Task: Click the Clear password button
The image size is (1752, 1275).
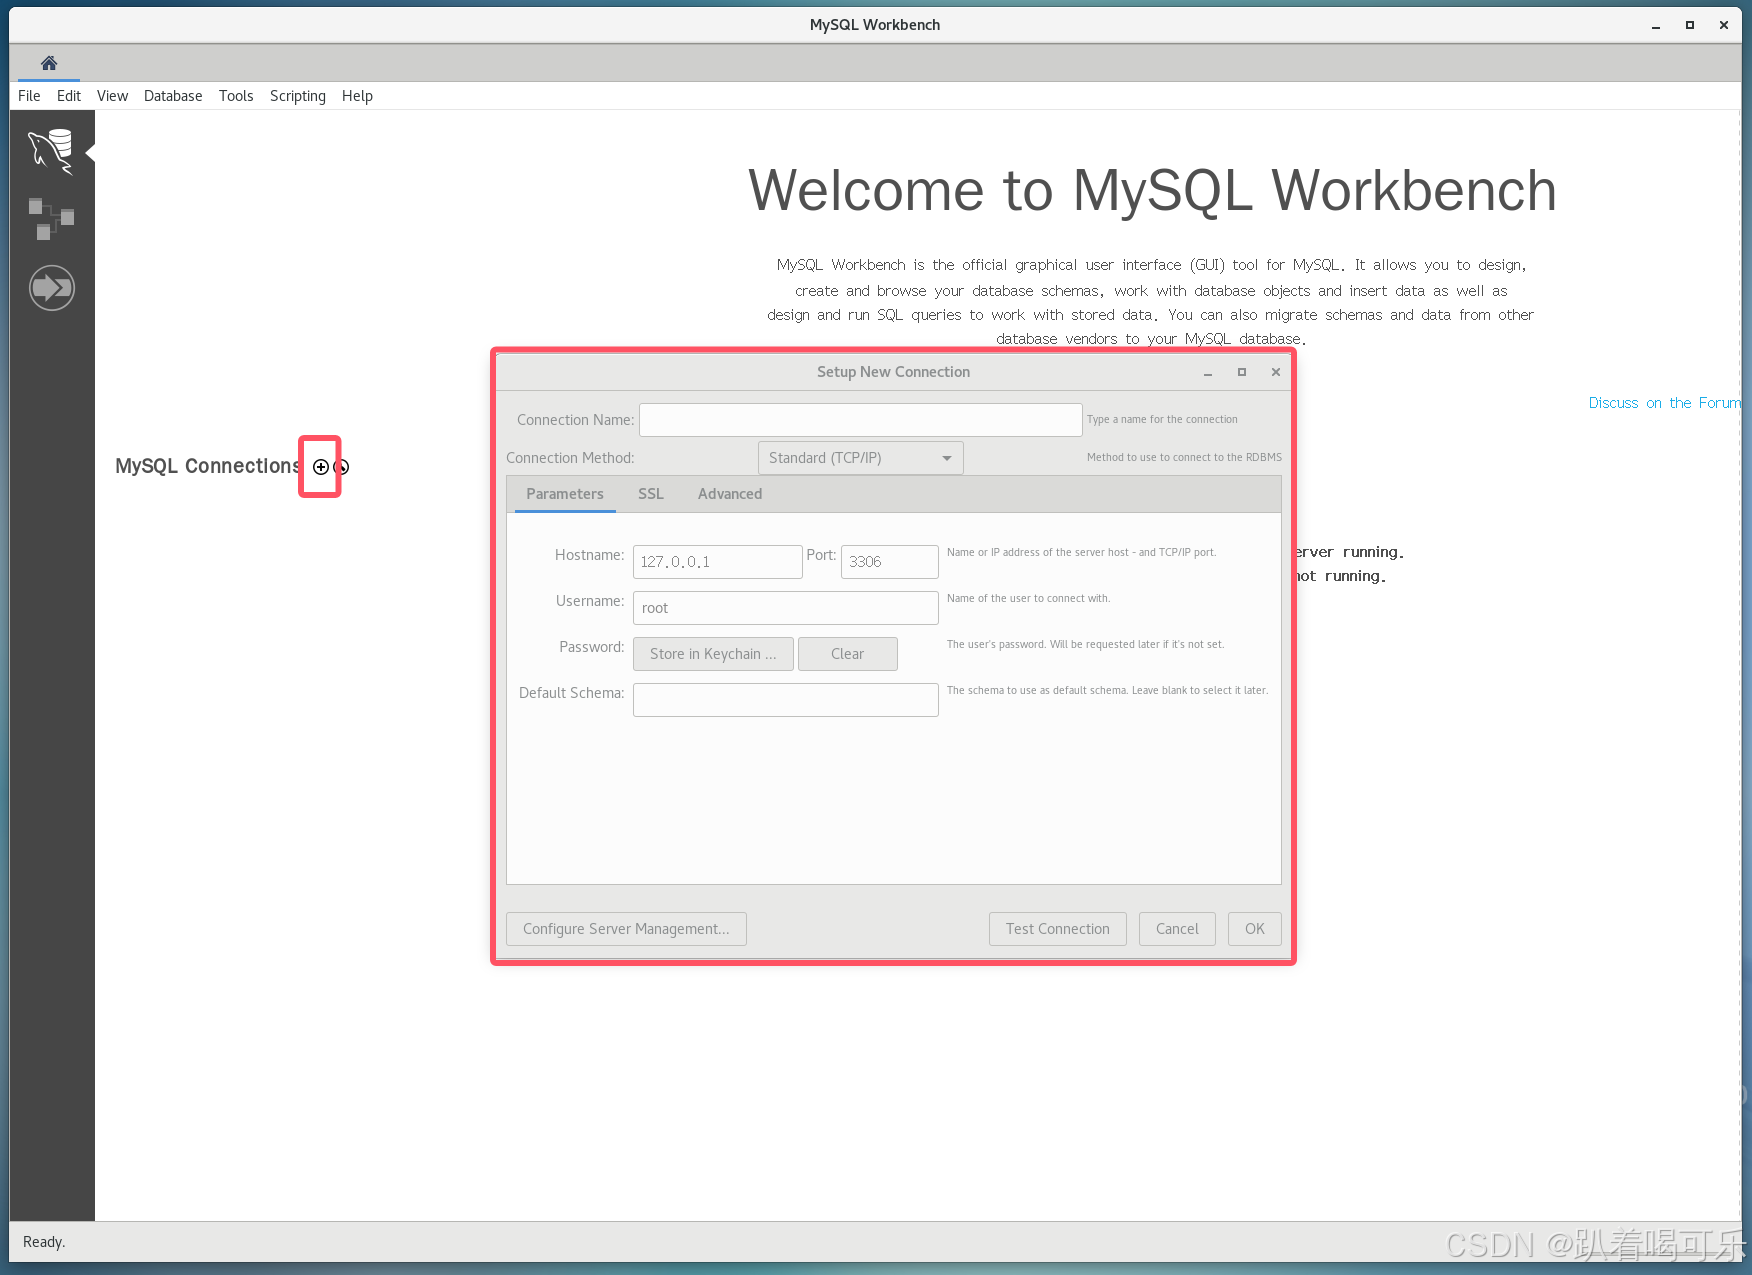Action: click(848, 654)
